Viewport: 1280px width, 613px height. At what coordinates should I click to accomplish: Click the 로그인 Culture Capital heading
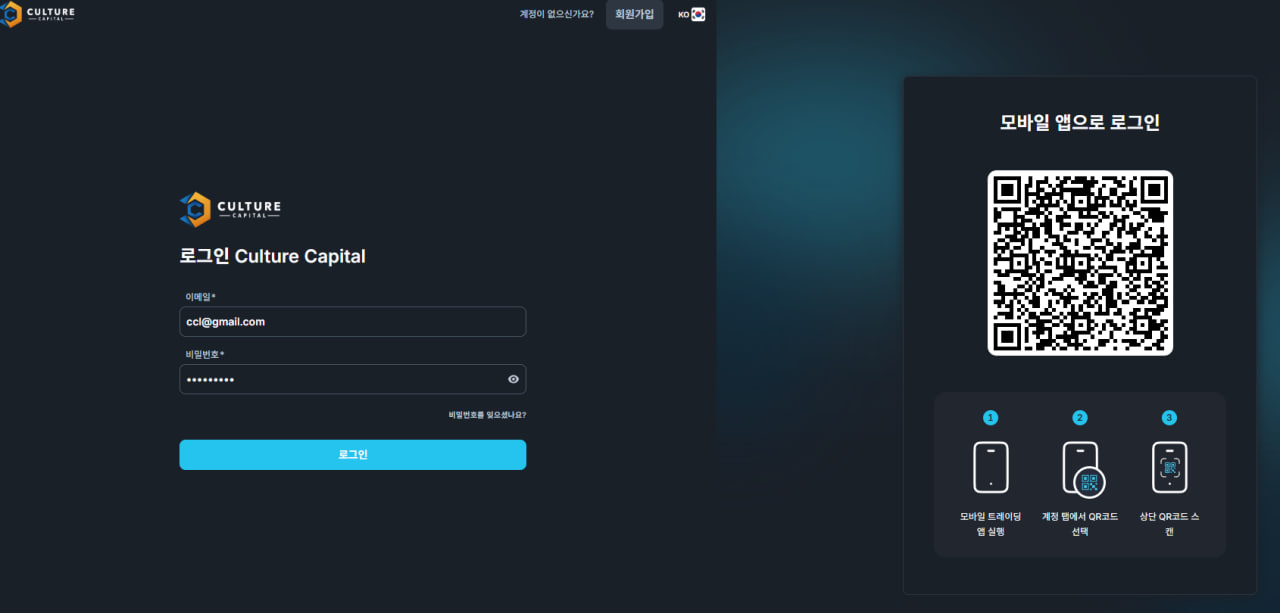click(x=272, y=256)
